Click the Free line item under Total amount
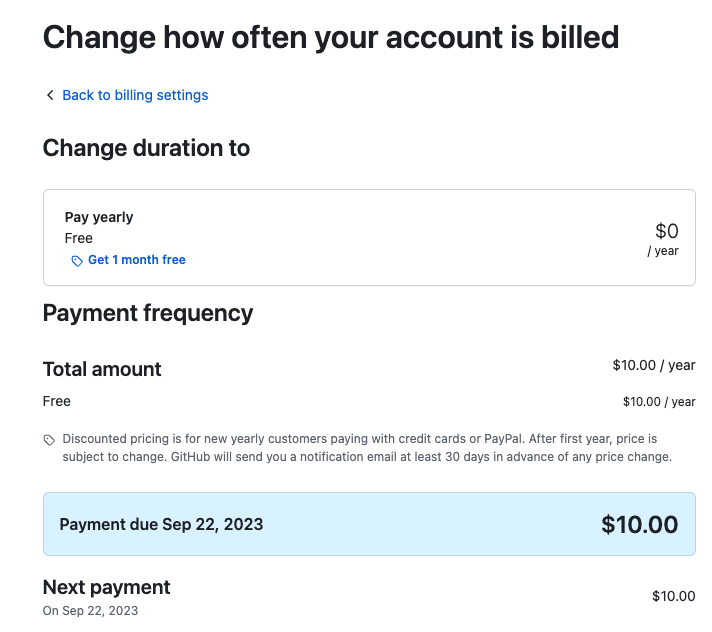This screenshot has width=712, height=632. click(x=57, y=401)
